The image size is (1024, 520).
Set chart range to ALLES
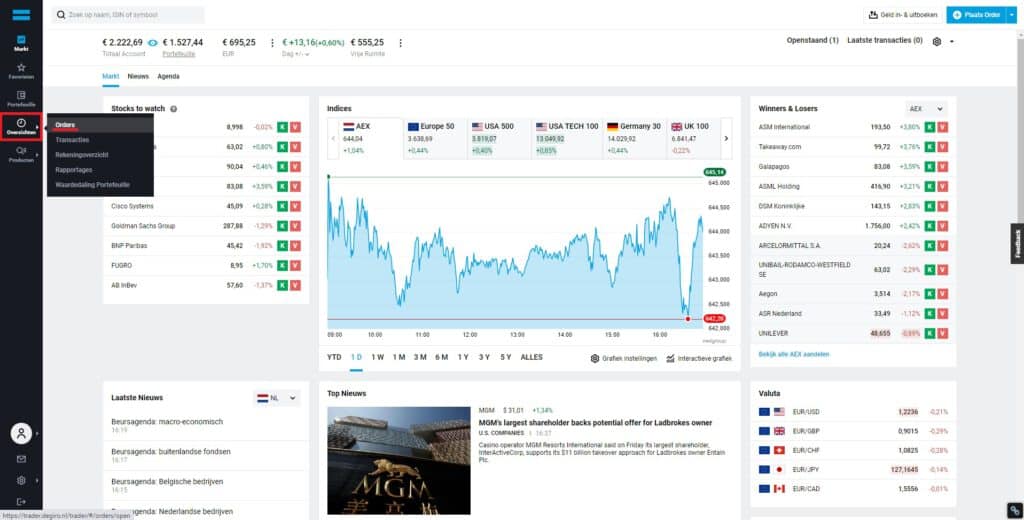532,357
